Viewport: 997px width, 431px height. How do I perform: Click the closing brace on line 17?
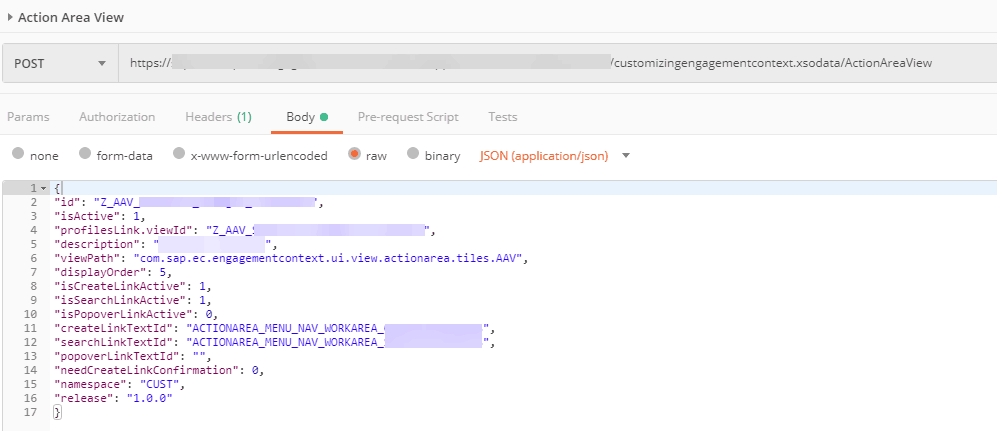click(x=57, y=412)
